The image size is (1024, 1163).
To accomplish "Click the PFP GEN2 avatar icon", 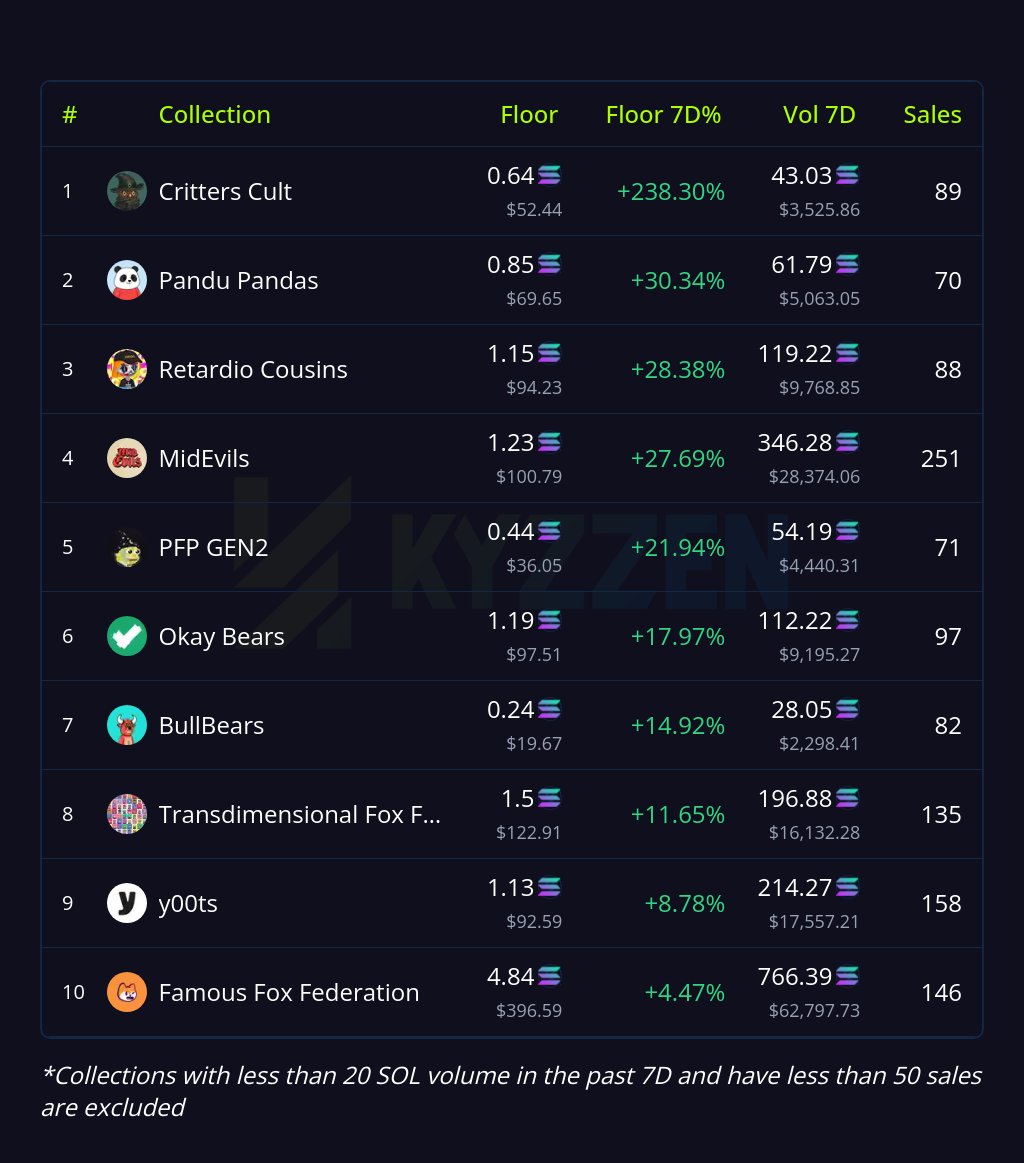I will [x=127, y=547].
